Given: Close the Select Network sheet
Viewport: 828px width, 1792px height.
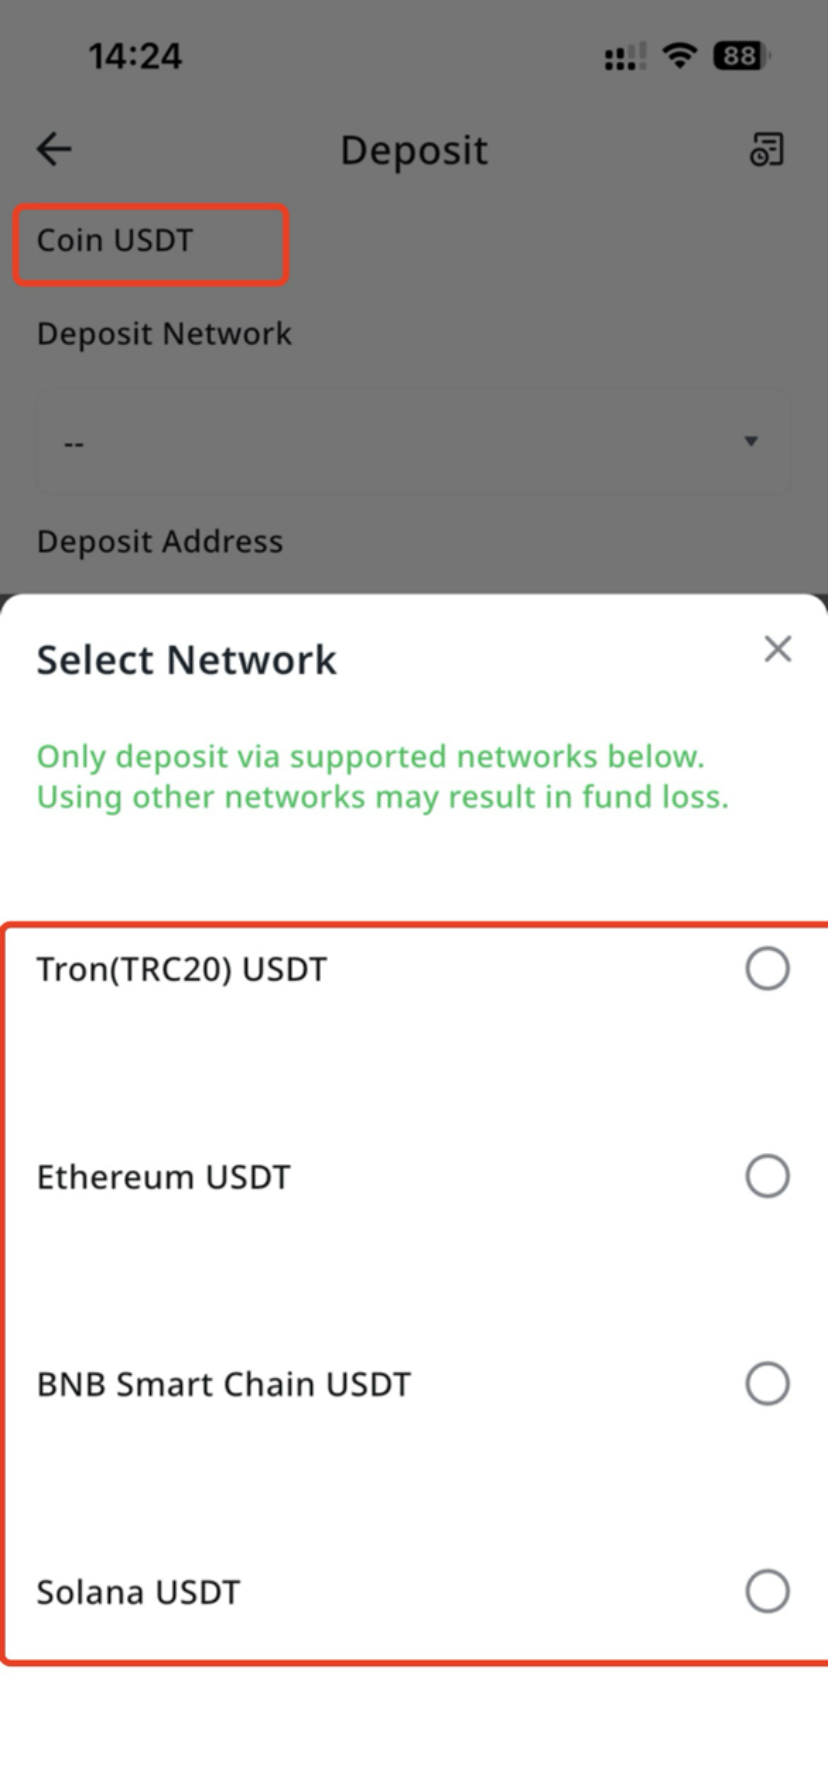Looking at the screenshot, I should (x=777, y=650).
